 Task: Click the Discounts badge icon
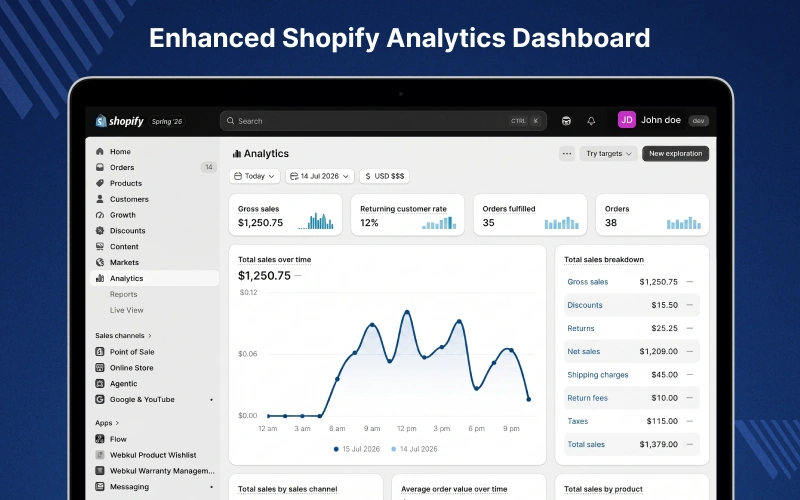(100, 231)
